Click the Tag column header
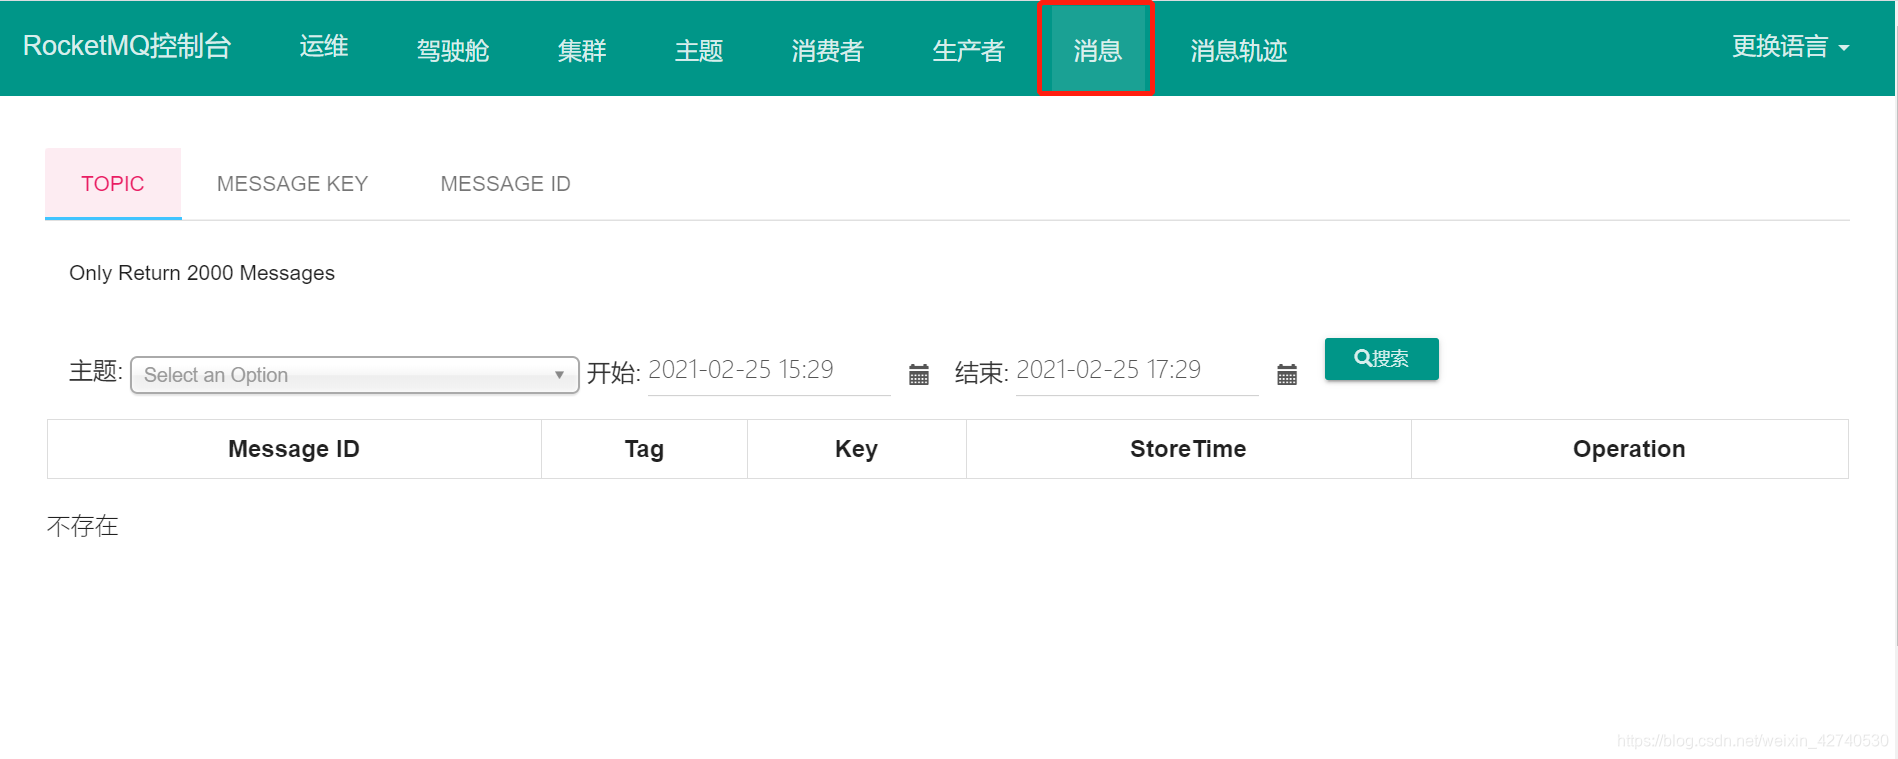Image resolution: width=1898 pixels, height=759 pixels. pyautogui.click(x=644, y=449)
